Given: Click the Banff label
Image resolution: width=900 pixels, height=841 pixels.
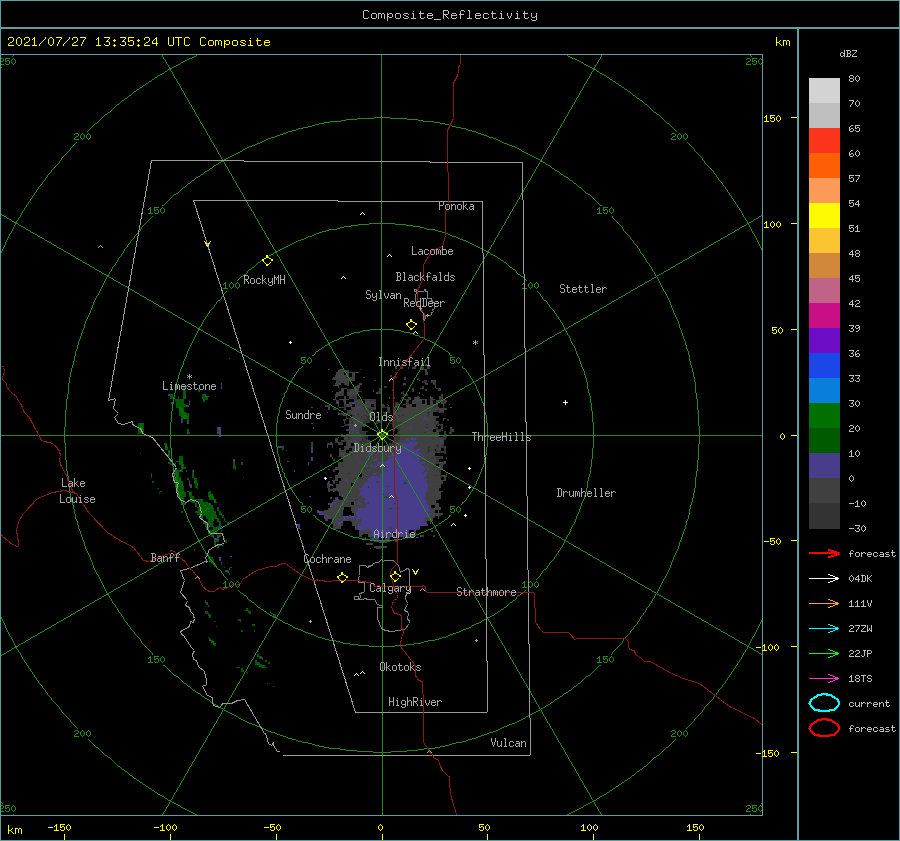Looking at the screenshot, I should click(165, 557).
